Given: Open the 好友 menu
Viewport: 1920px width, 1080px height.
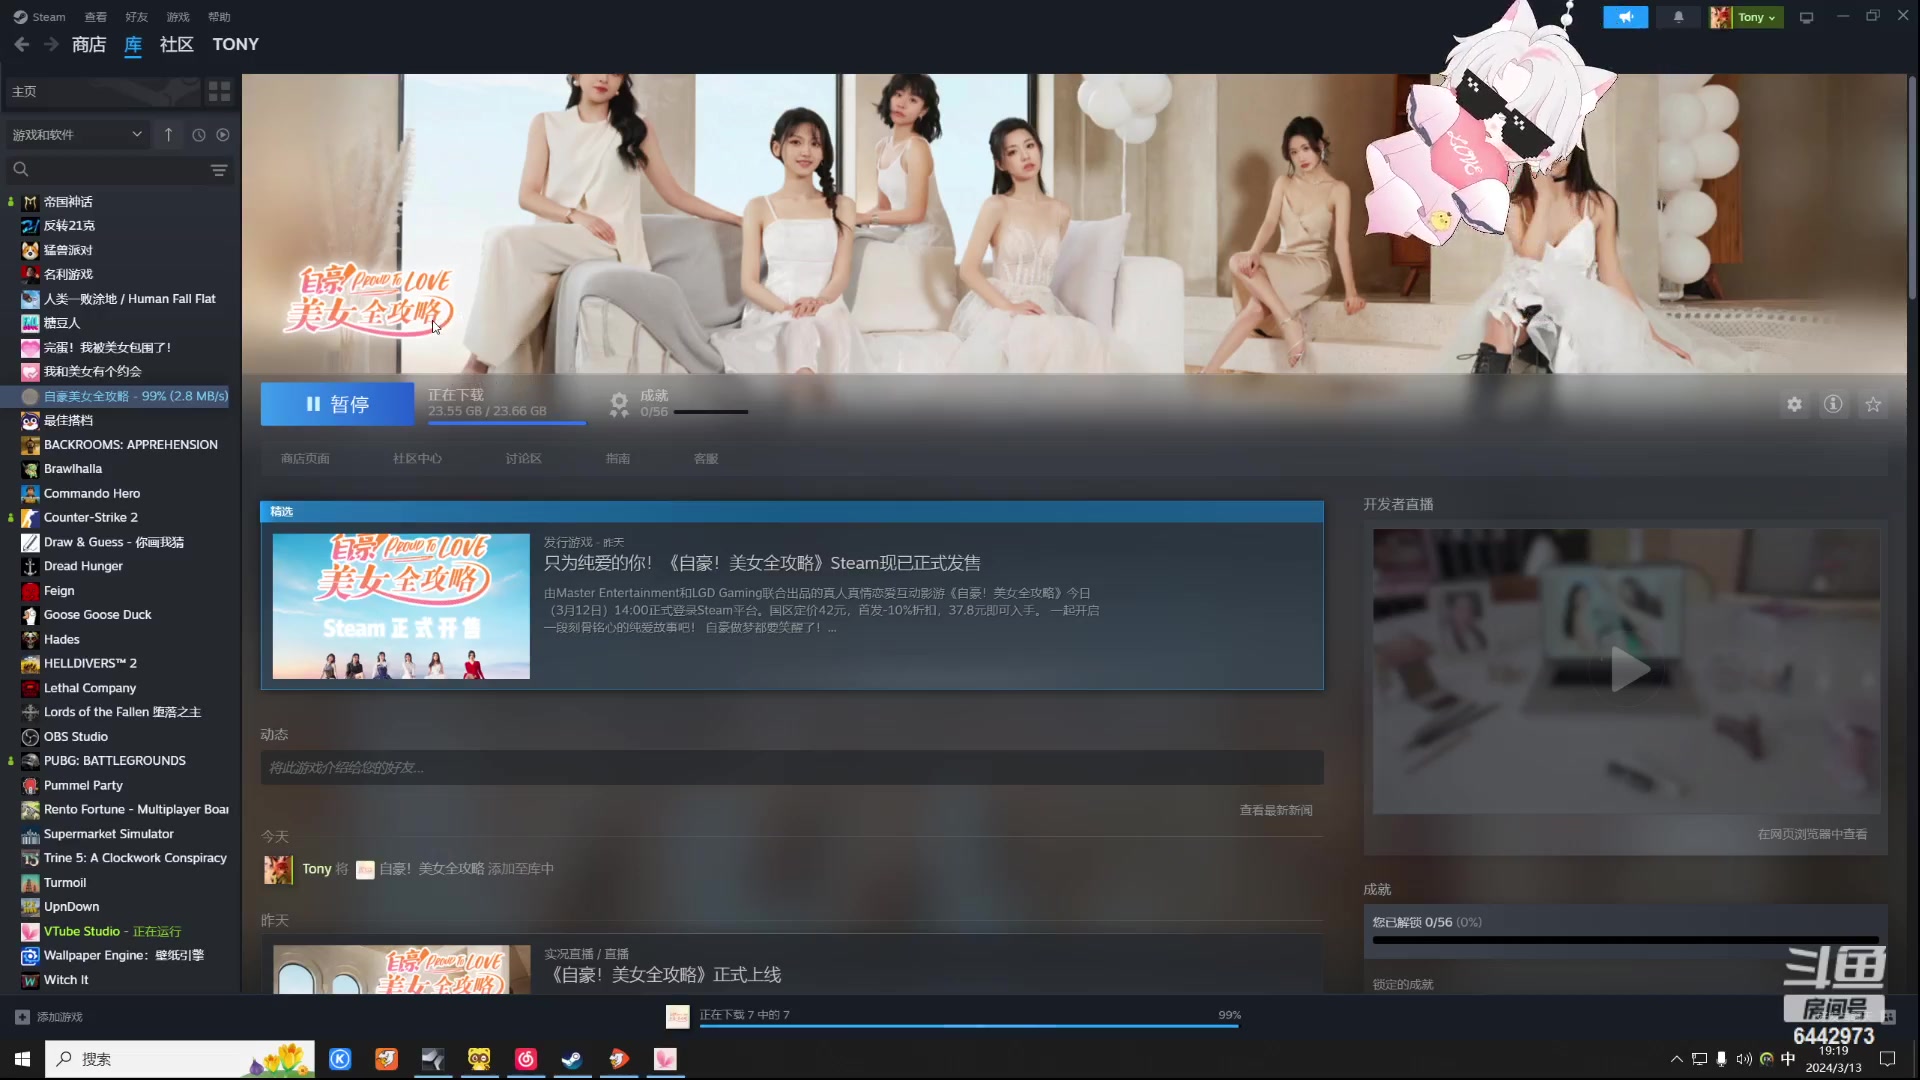Looking at the screenshot, I should pyautogui.click(x=136, y=17).
